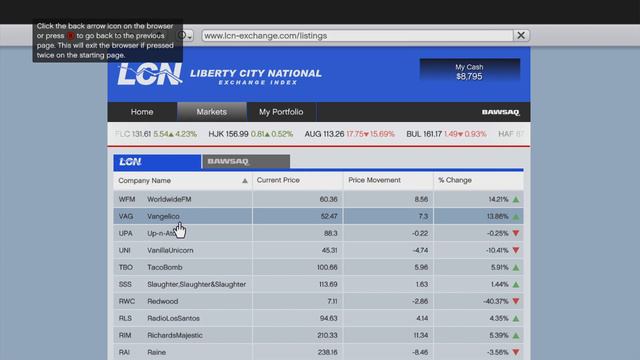Open the VanillaUnicorn stock row
This screenshot has width=640, height=360.
click(x=318, y=250)
